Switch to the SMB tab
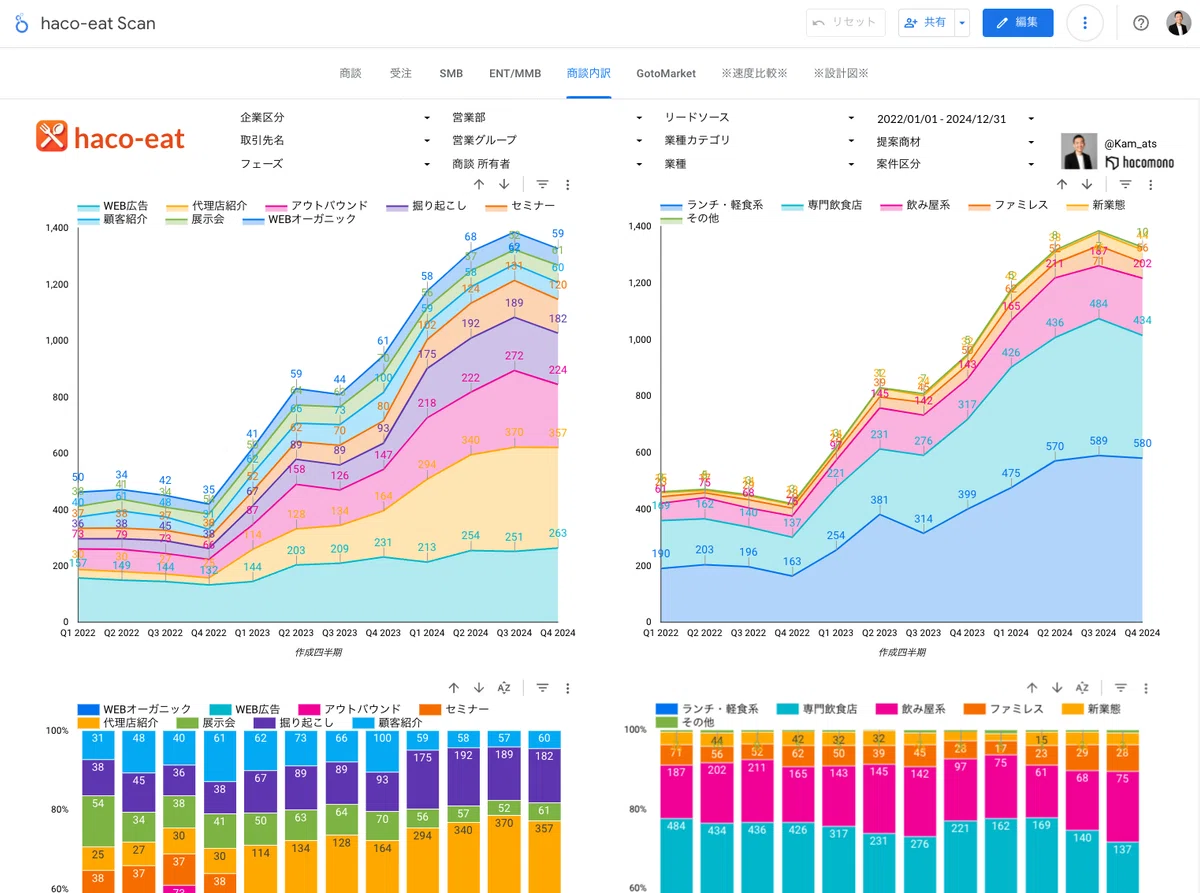The width and height of the screenshot is (1200, 893). pos(451,73)
